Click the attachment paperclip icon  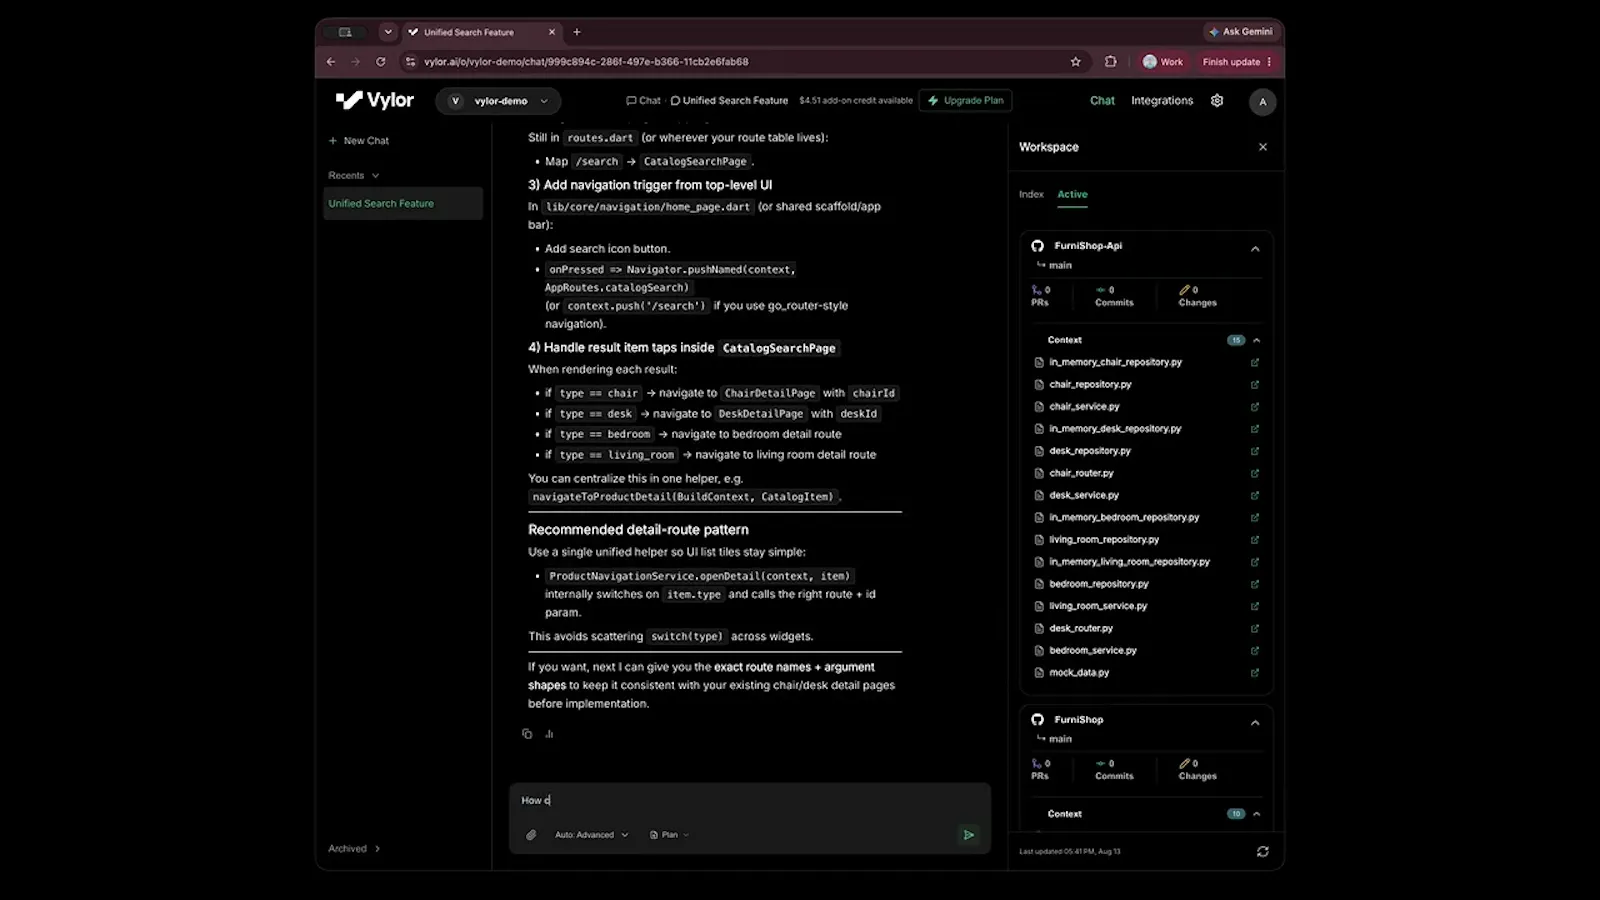point(531,835)
